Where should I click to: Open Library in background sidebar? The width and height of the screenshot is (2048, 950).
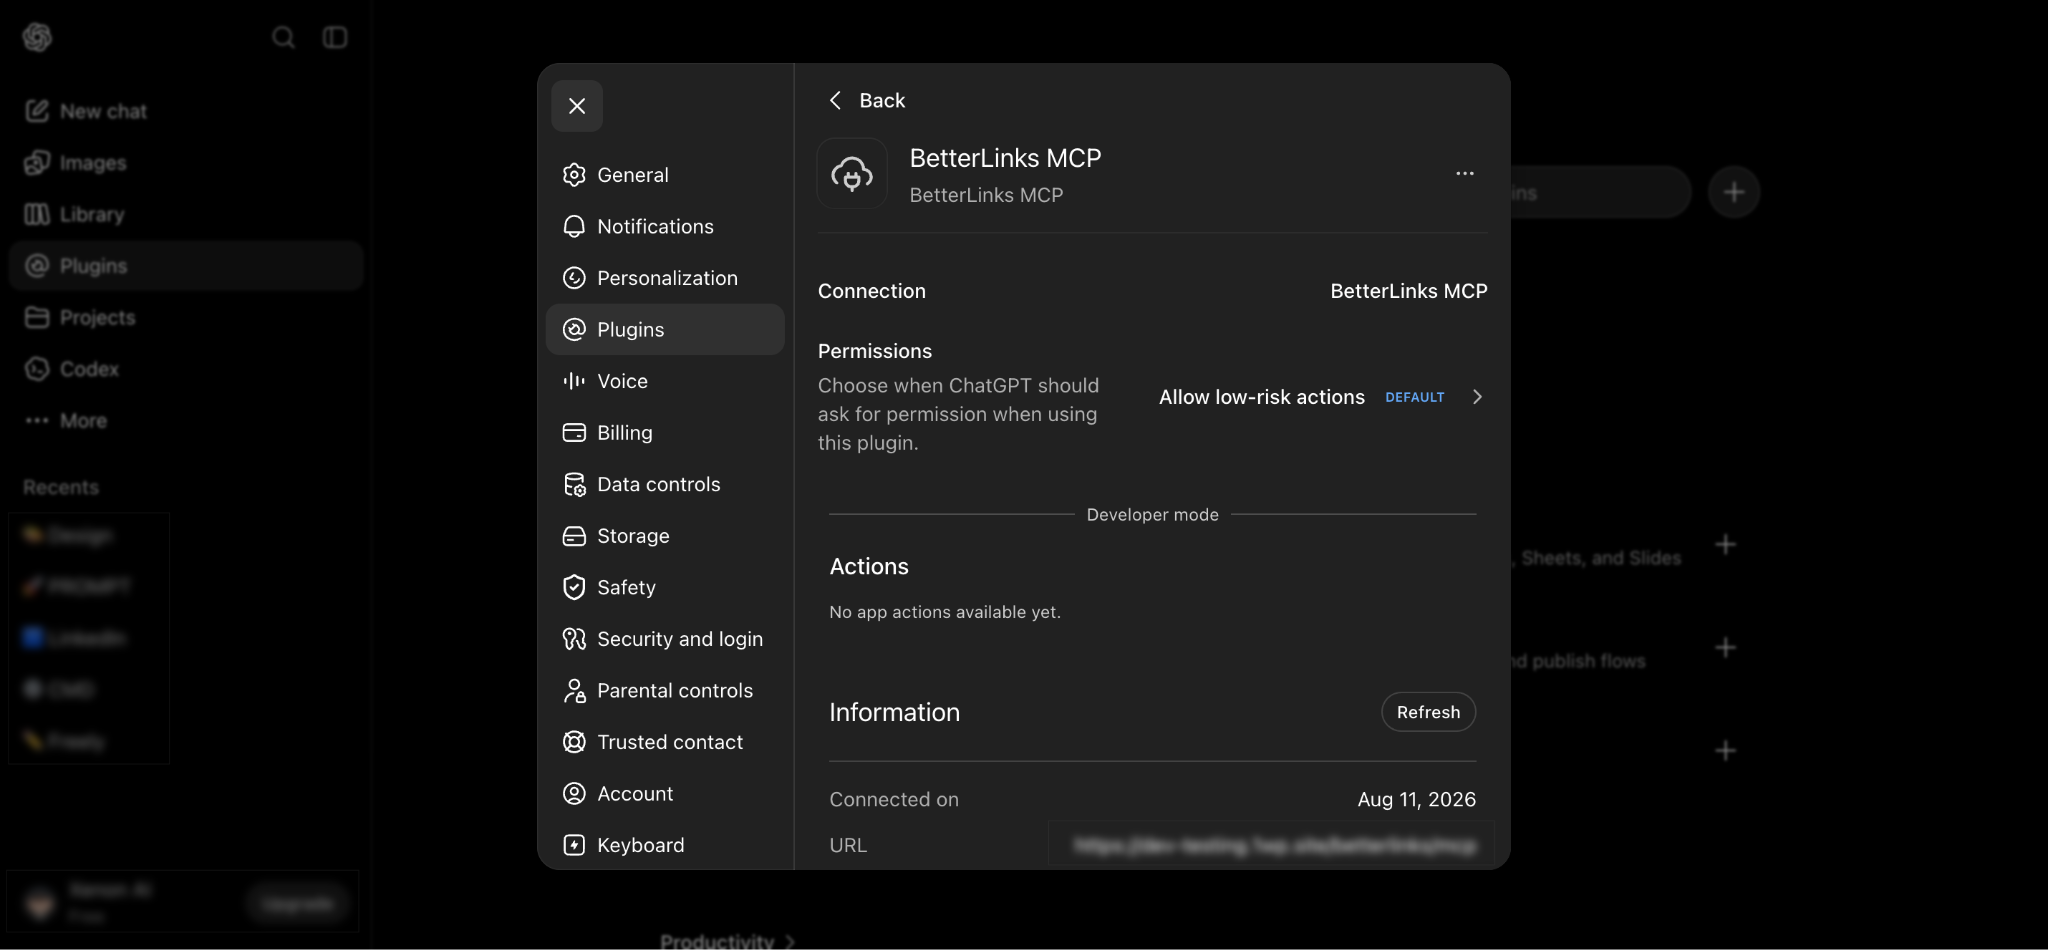click(185, 214)
